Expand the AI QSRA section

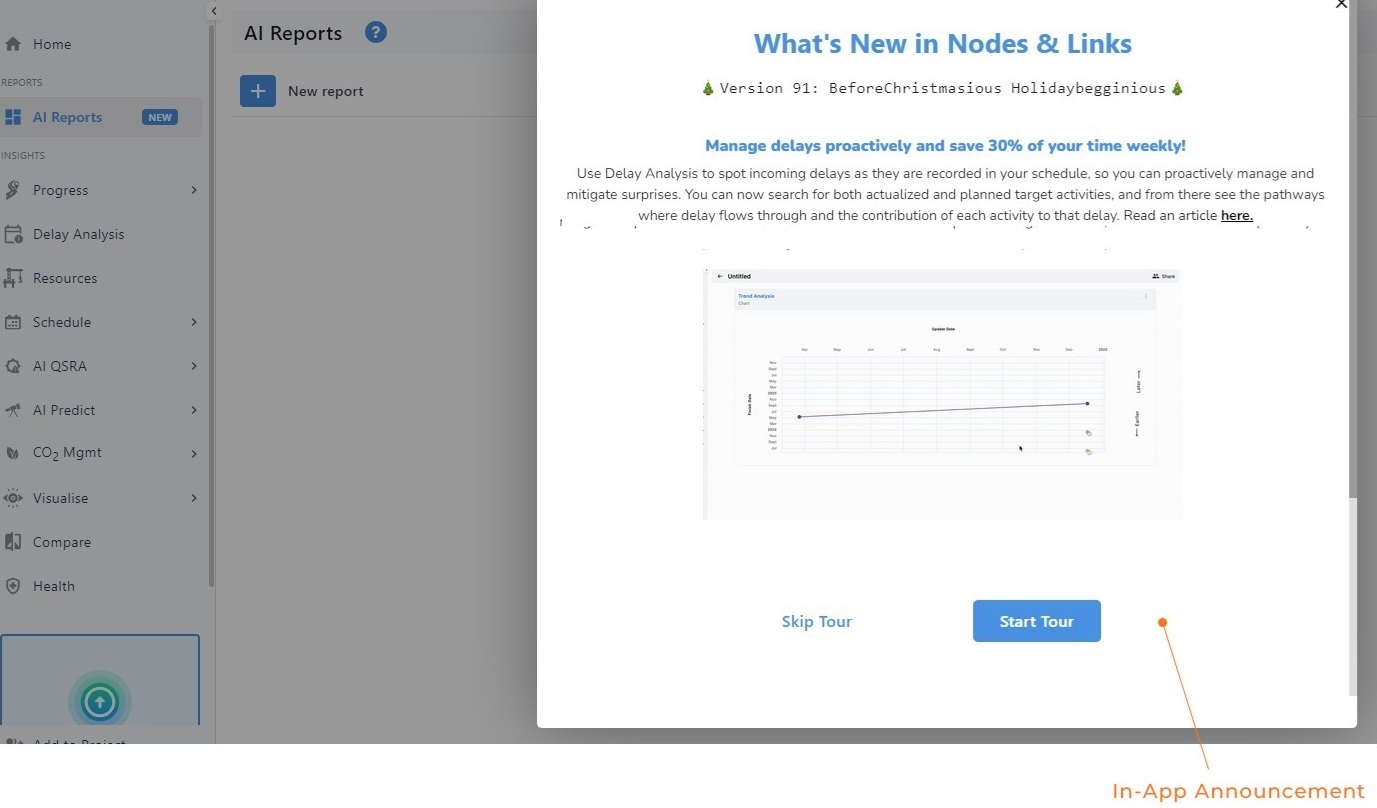[193, 366]
